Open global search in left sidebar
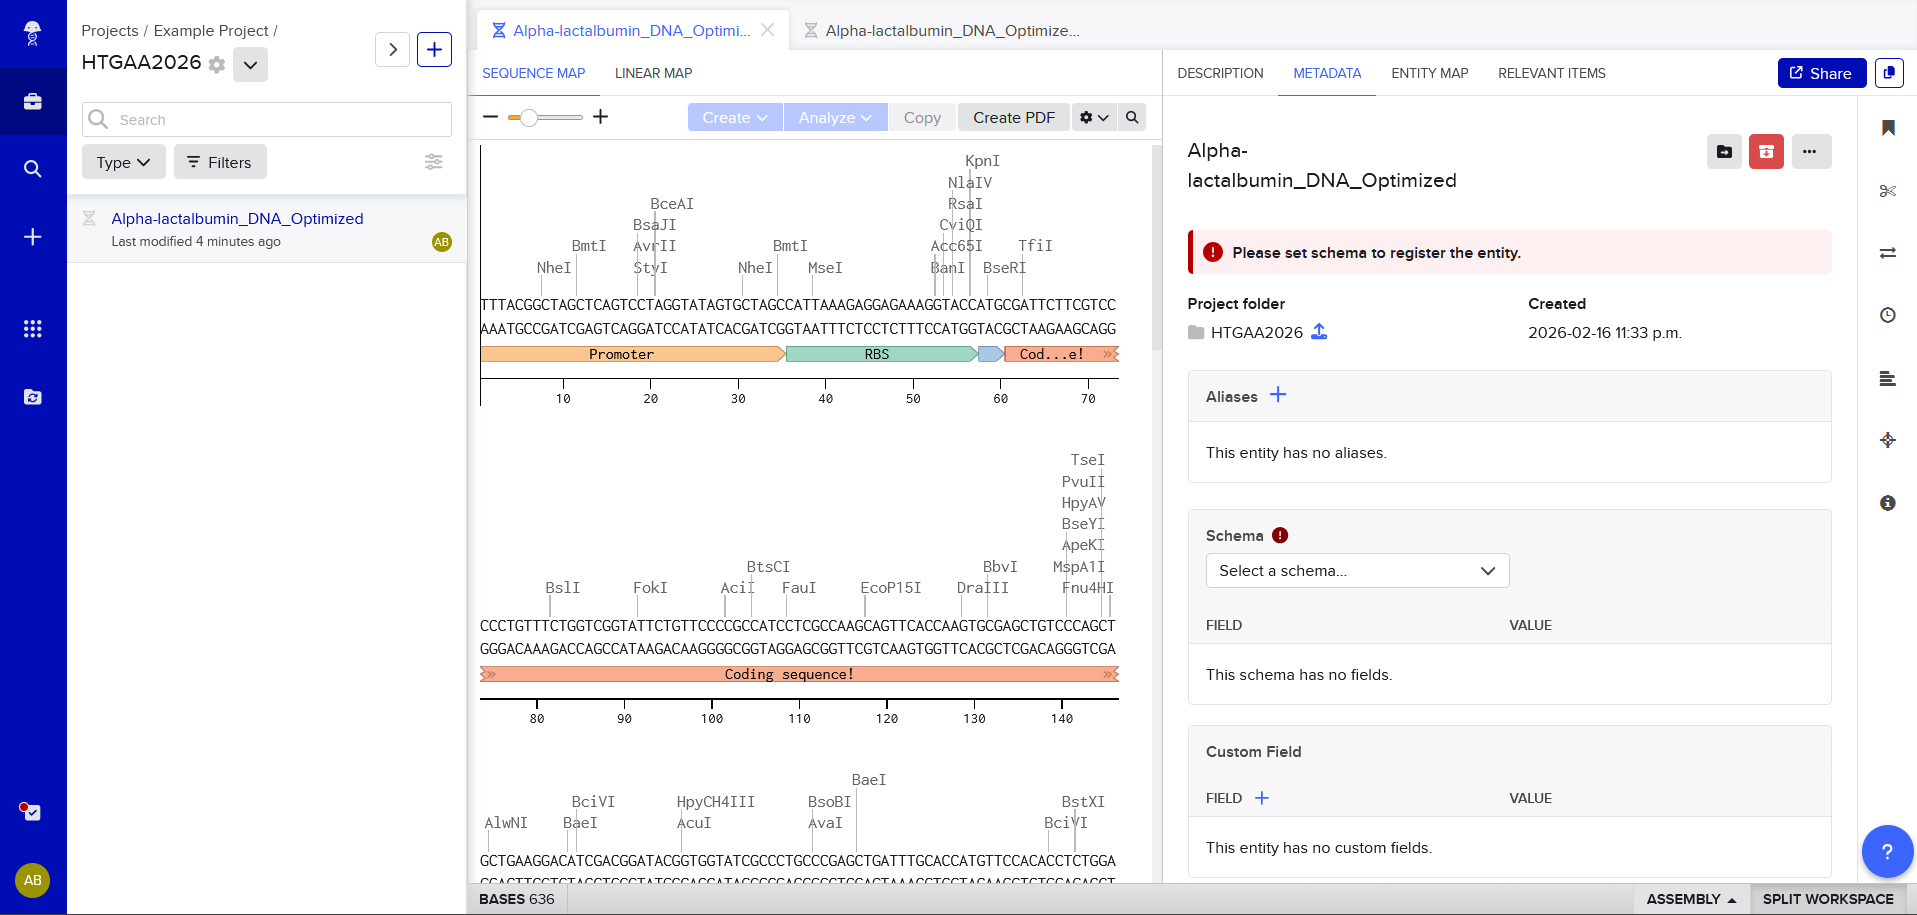1917x915 pixels. tap(33, 169)
